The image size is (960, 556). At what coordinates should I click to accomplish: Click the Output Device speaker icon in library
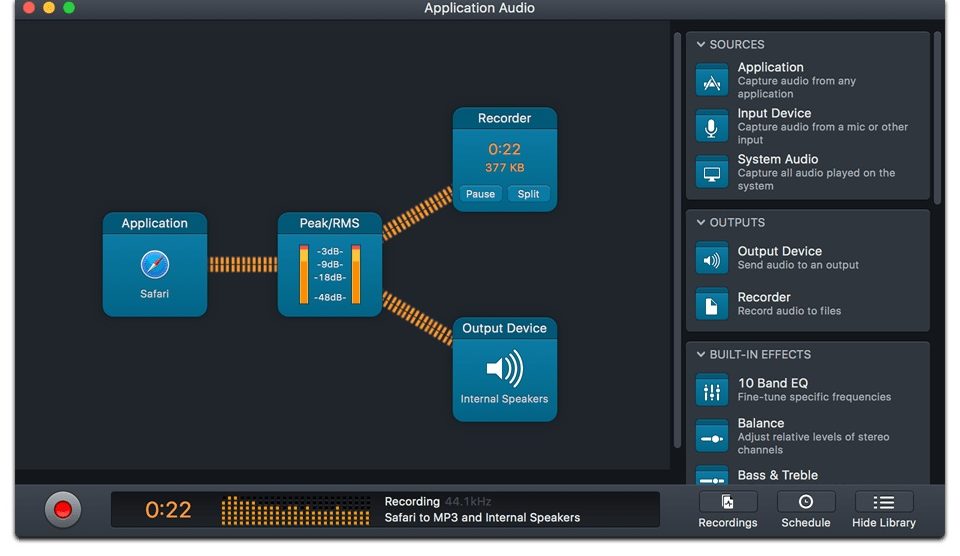(712, 259)
